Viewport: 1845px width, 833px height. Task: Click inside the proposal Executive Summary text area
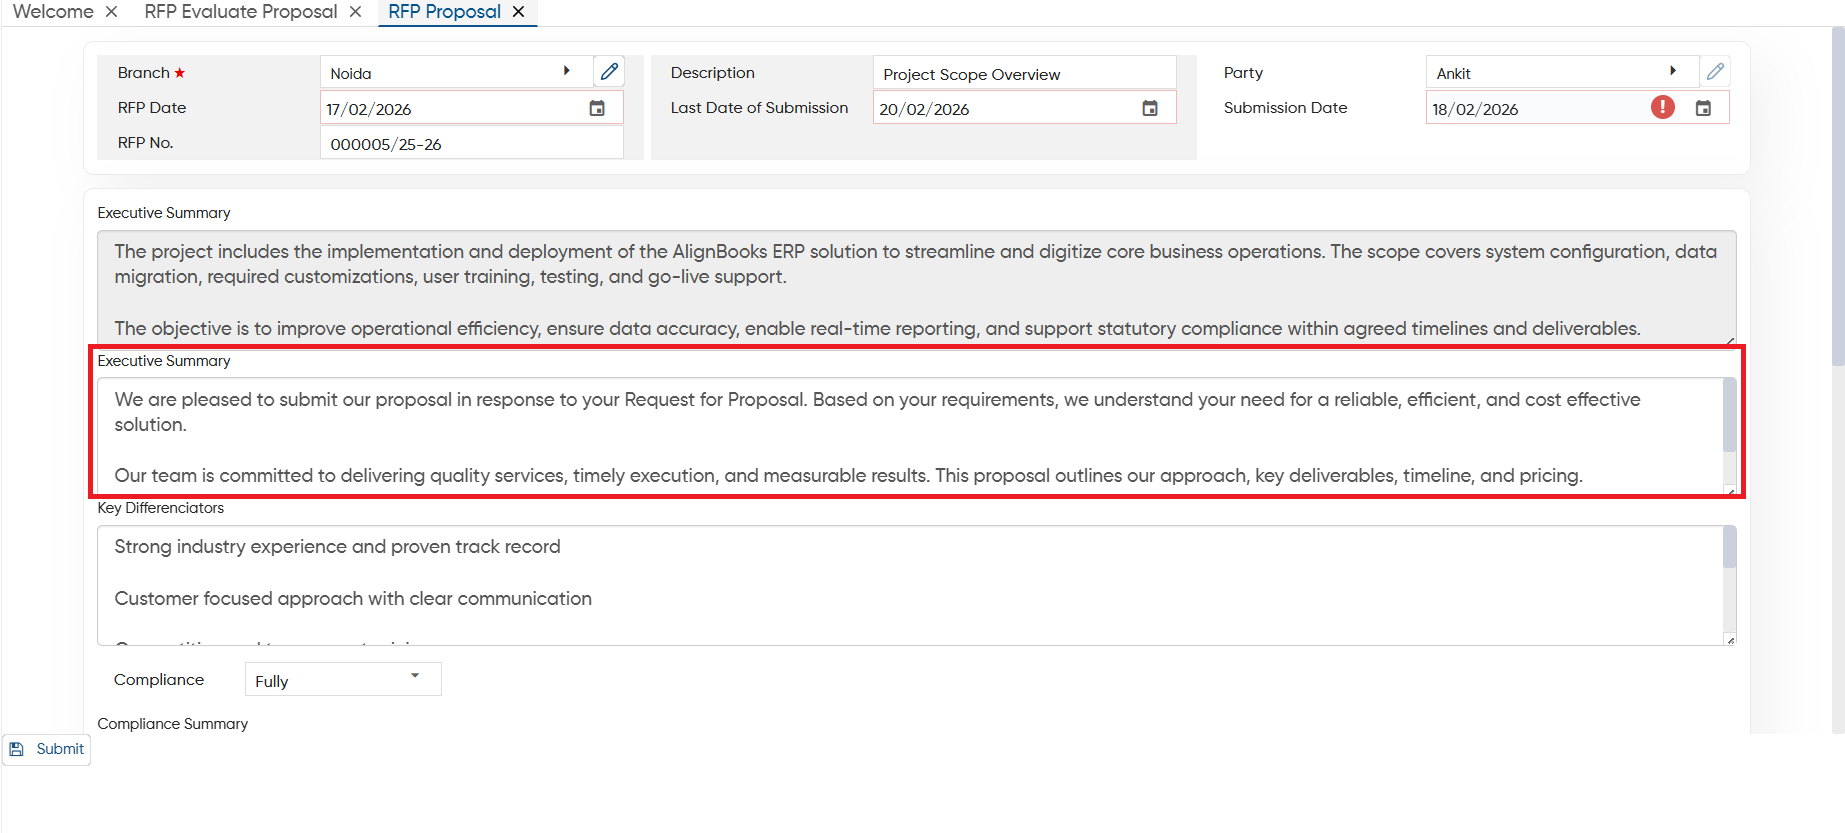tap(910, 436)
